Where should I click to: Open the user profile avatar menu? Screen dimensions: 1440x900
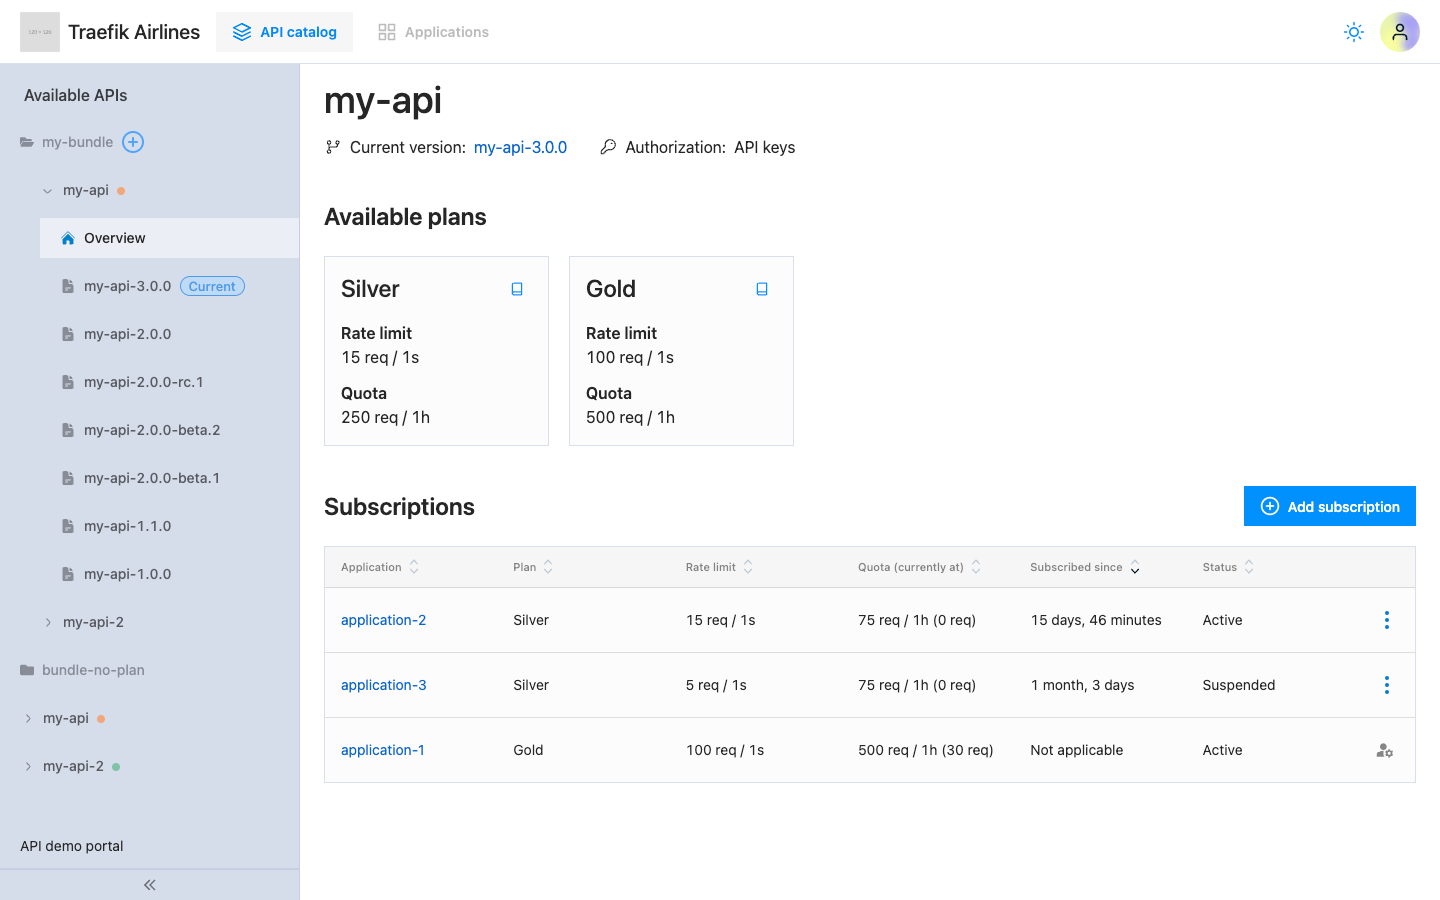coord(1400,31)
